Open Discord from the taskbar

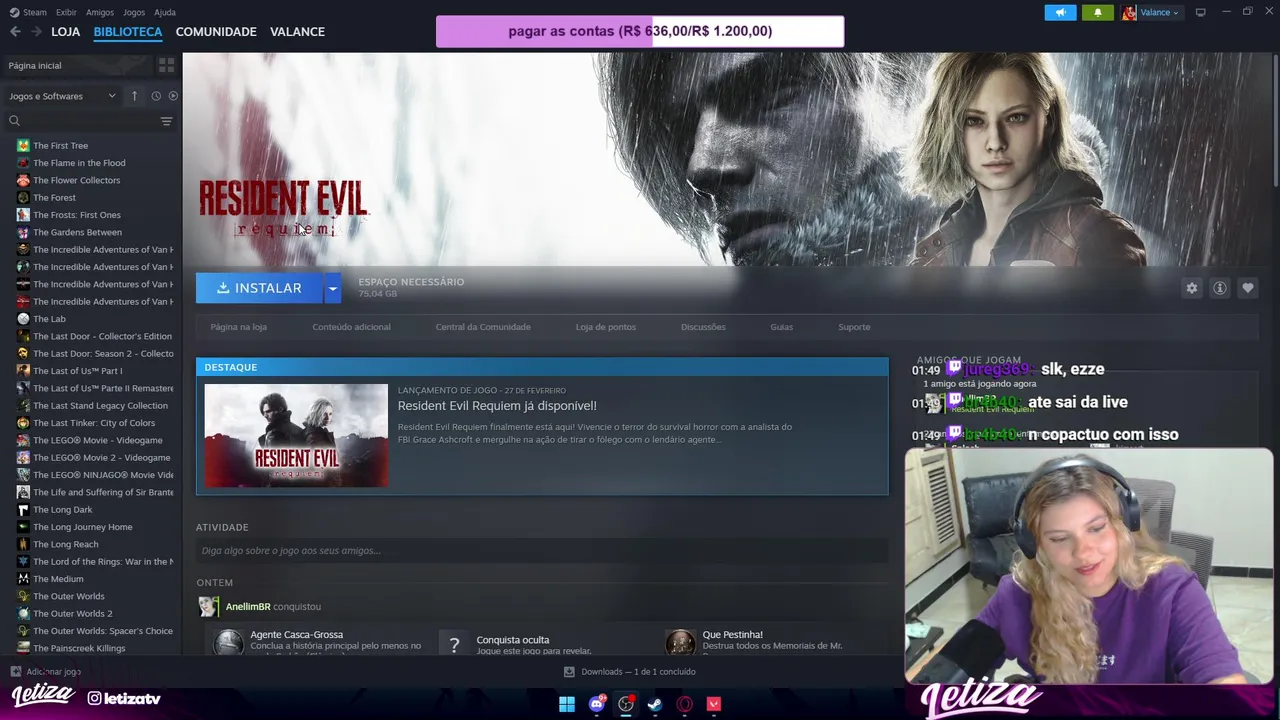(597, 704)
